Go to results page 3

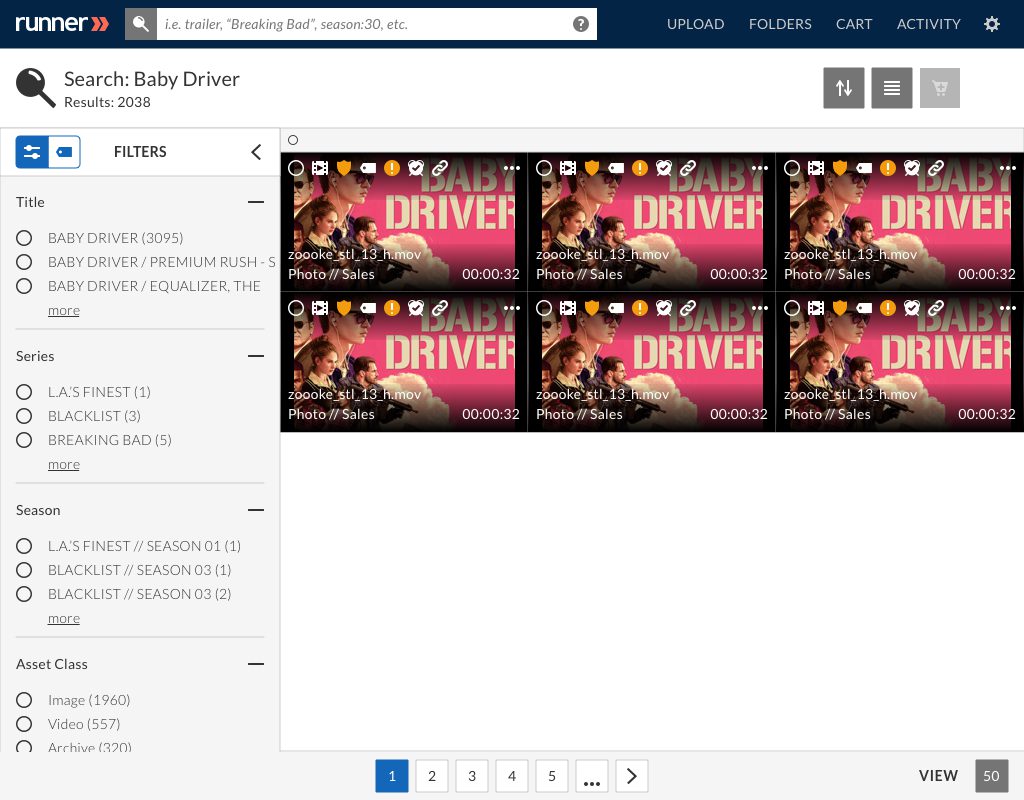coord(472,776)
